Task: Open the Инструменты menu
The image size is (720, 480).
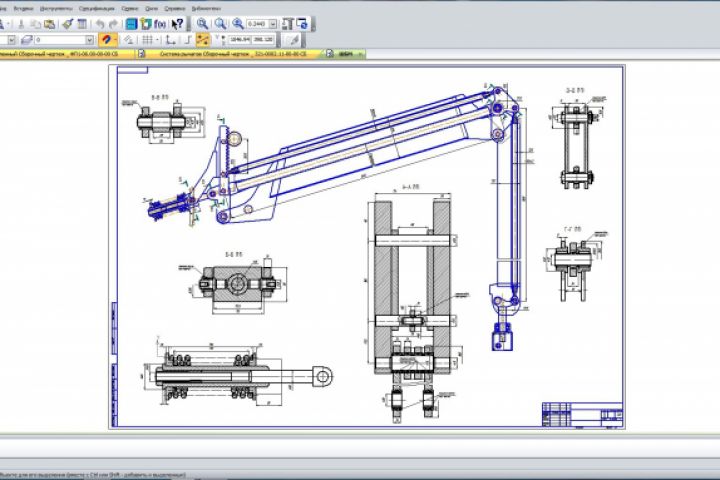Action: point(56,8)
